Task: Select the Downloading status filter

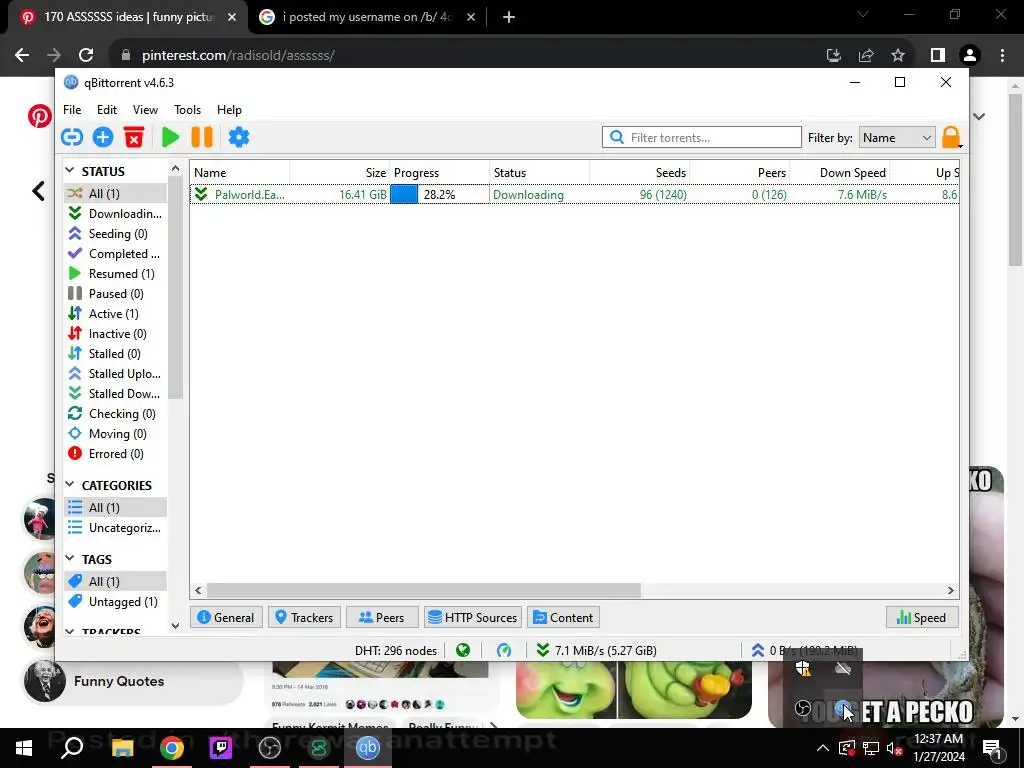Action: tap(116, 214)
